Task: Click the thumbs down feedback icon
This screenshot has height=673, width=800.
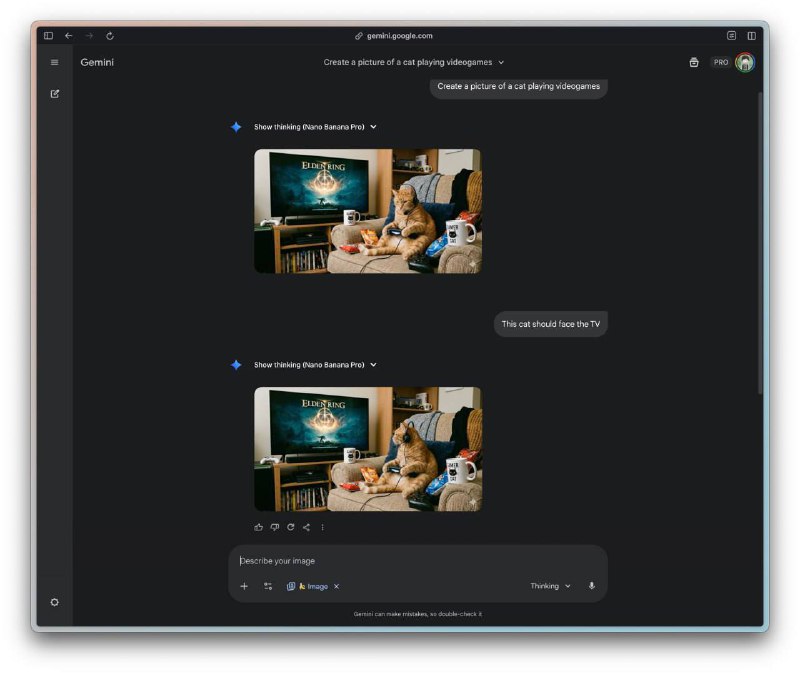Action: click(x=277, y=527)
